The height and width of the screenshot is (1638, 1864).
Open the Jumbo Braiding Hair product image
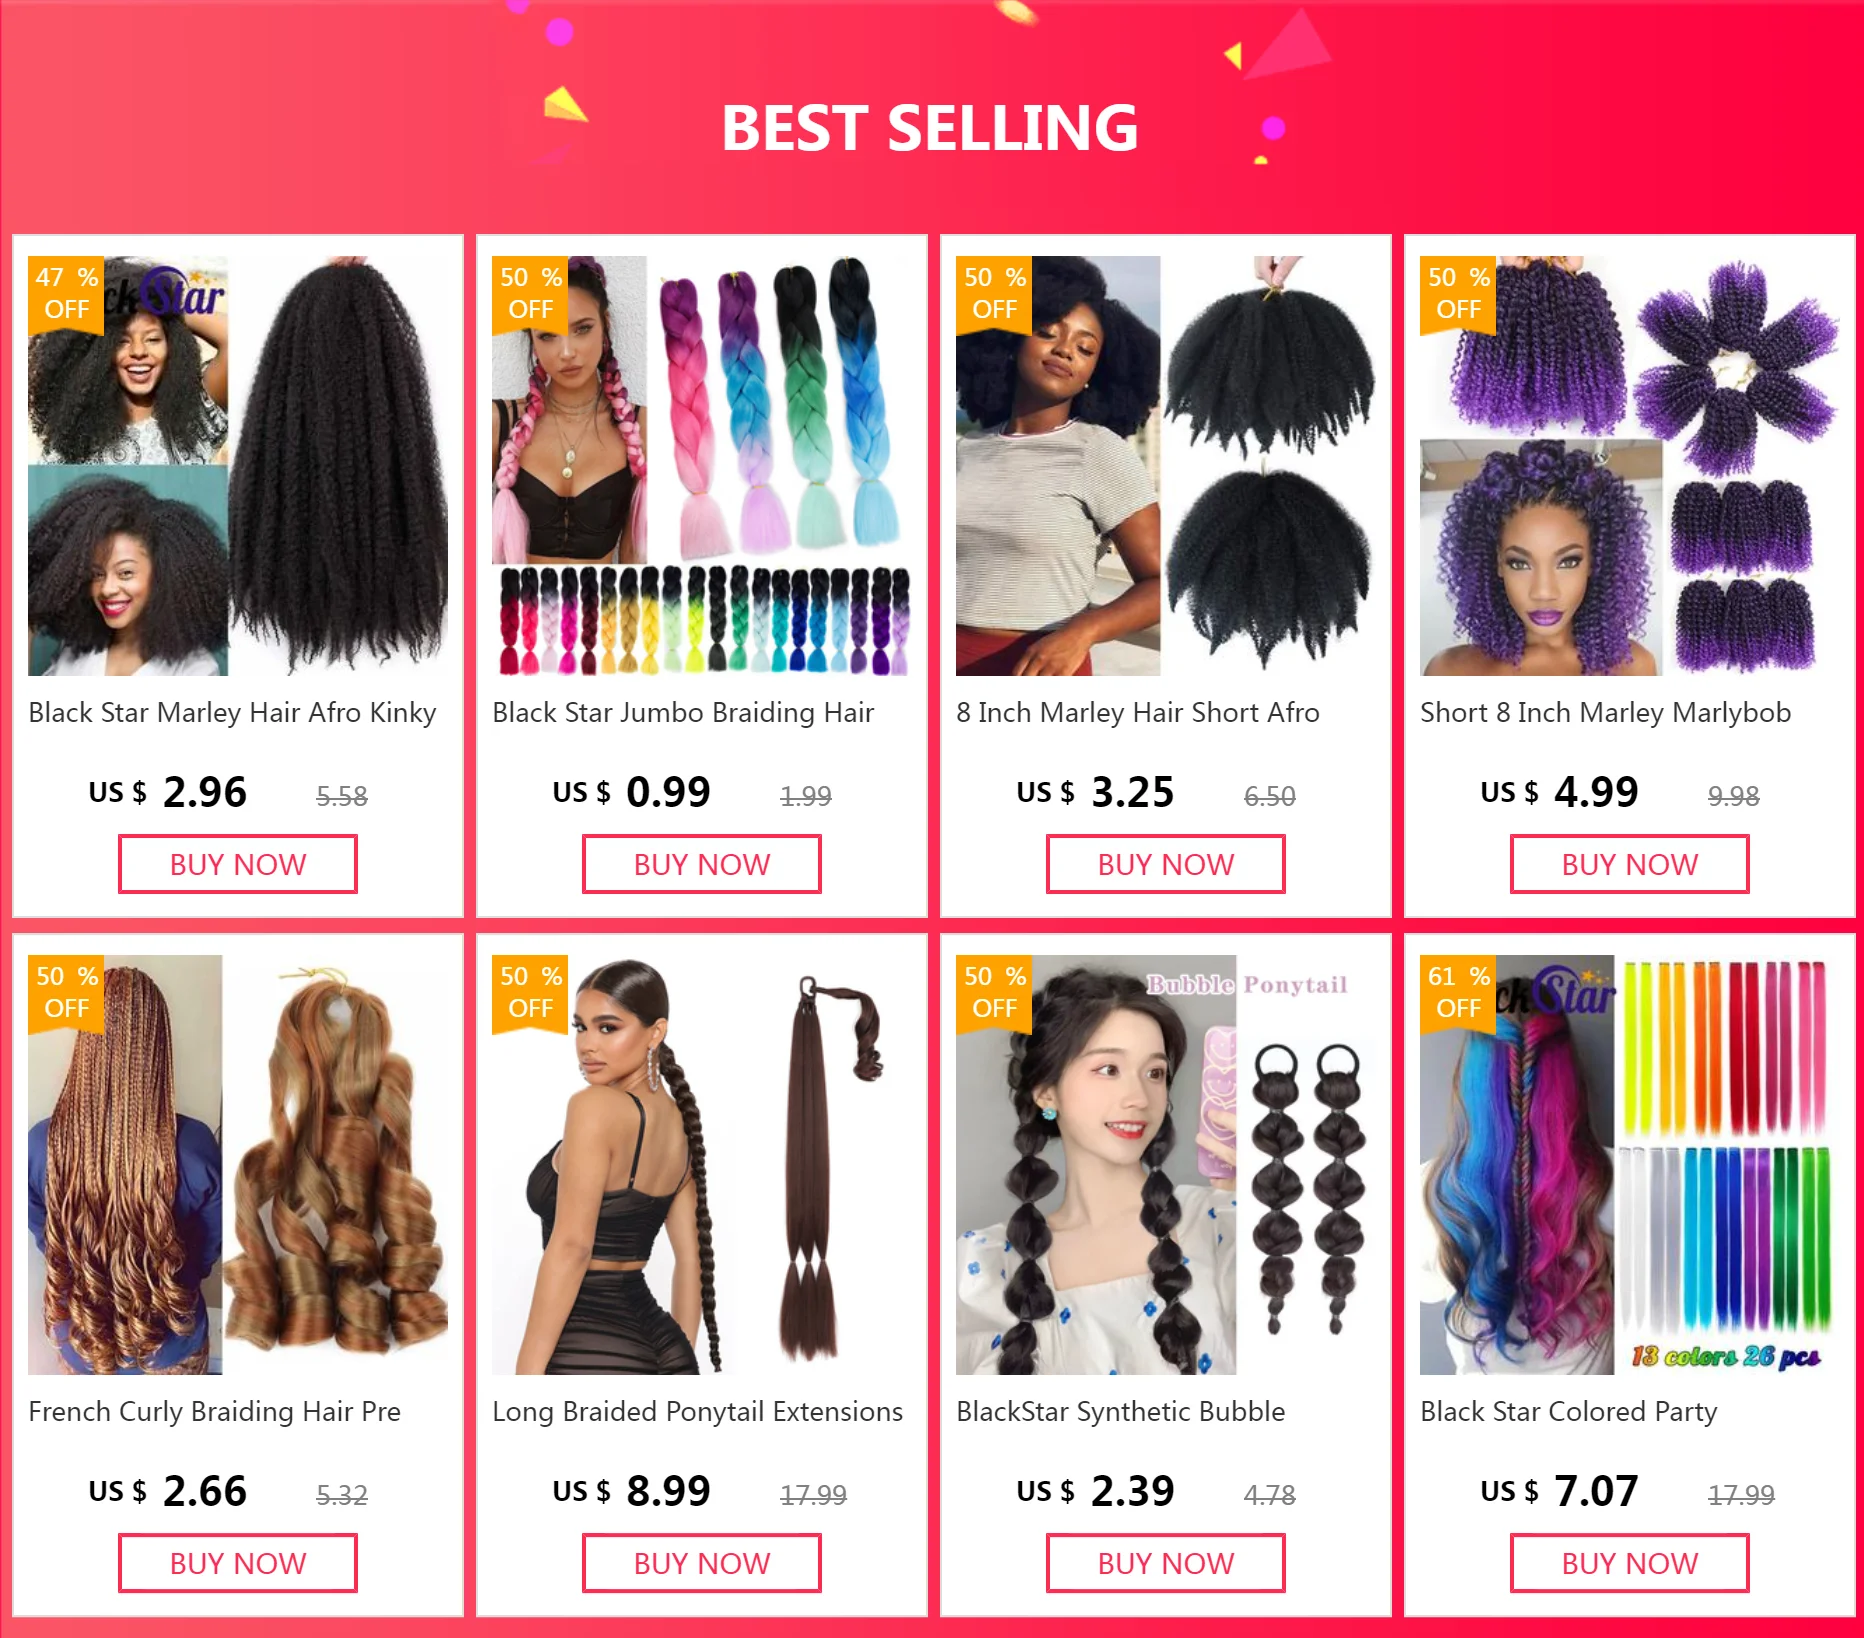(x=702, y=466)
